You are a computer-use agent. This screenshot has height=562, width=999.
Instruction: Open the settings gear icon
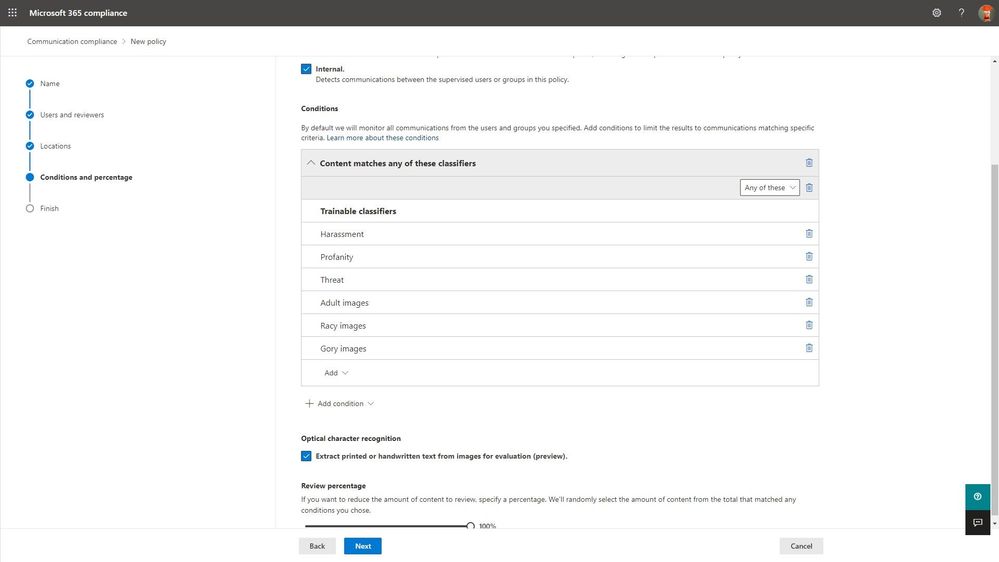pos(936,13)
